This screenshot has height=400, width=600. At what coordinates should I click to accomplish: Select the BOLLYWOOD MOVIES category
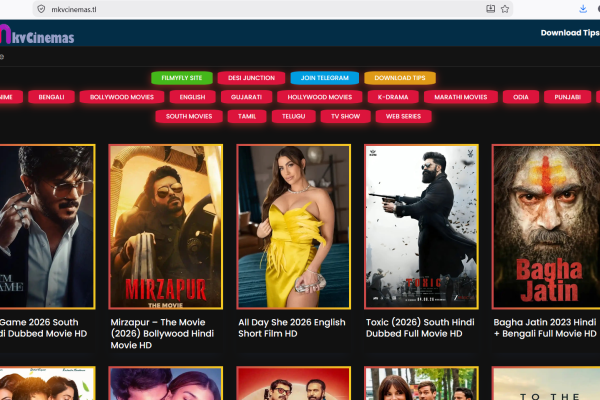pos(122,97)
